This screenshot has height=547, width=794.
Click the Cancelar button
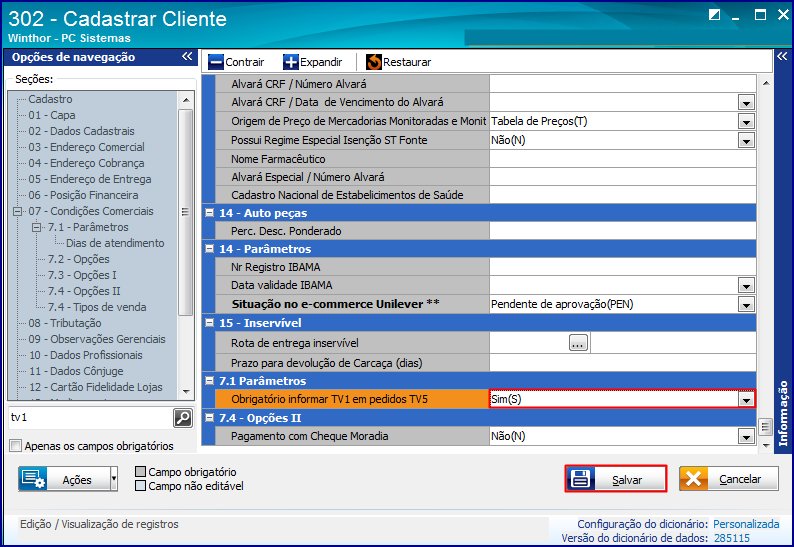pos(729,479)
